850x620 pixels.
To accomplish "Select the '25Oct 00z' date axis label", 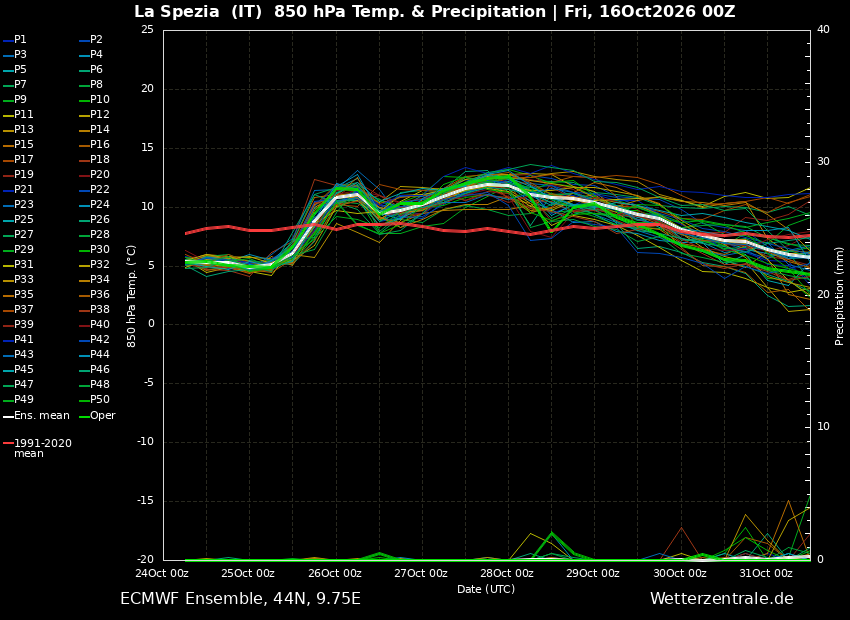I will point(248,573).
